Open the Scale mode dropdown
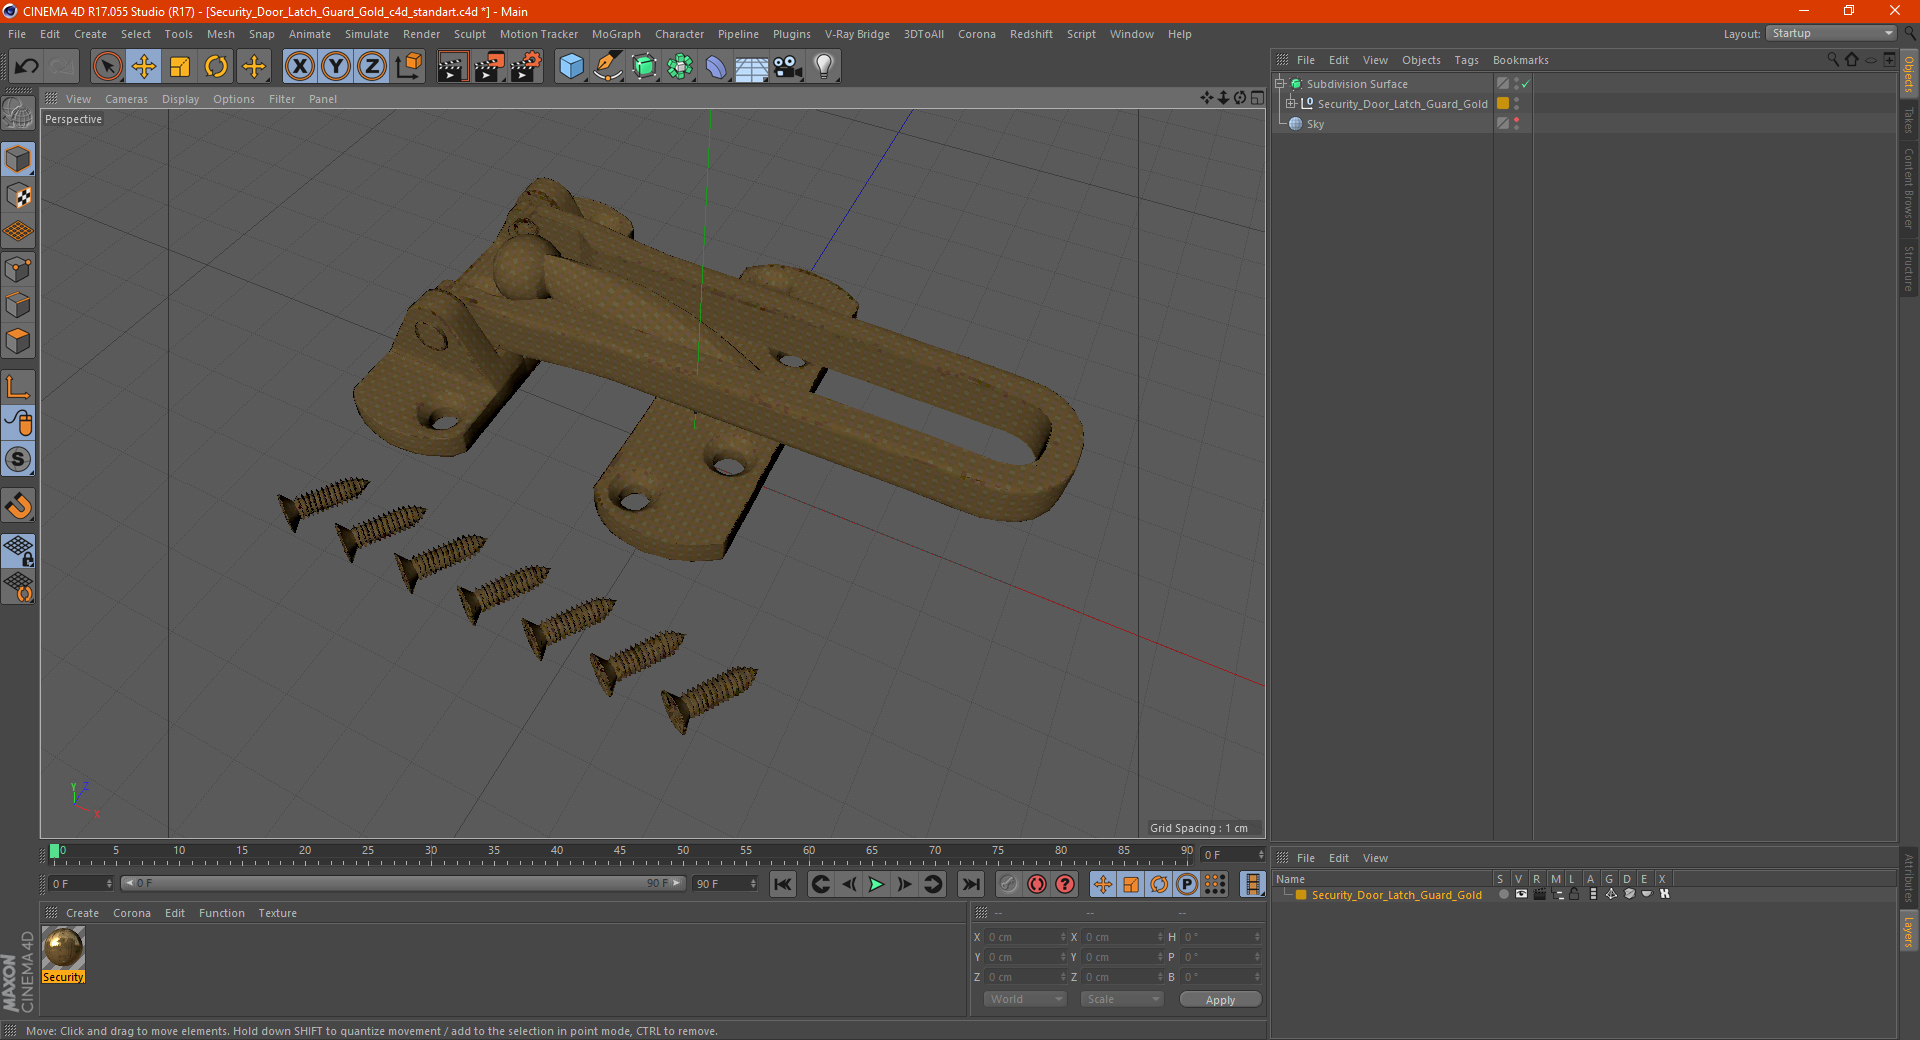 1122,999
